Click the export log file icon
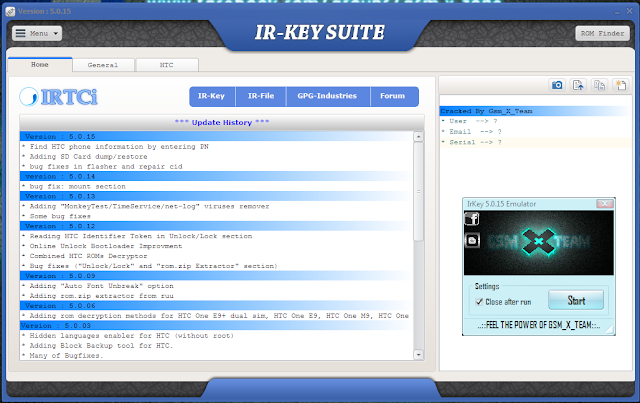Image resolution: width=640 pixels, height=403 pixels. (578, 85)
